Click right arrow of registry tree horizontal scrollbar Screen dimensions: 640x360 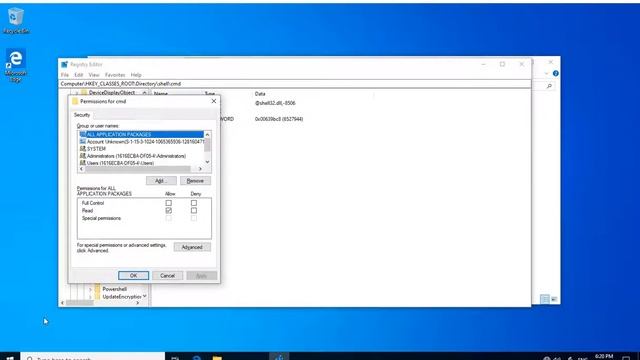(138, 303)
